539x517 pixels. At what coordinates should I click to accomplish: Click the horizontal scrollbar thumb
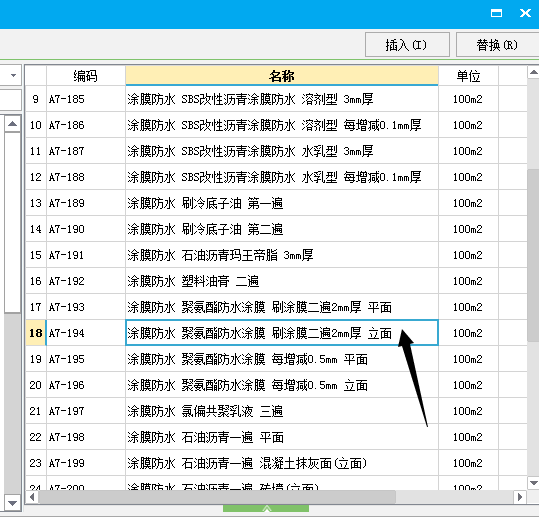coord(217,497)
